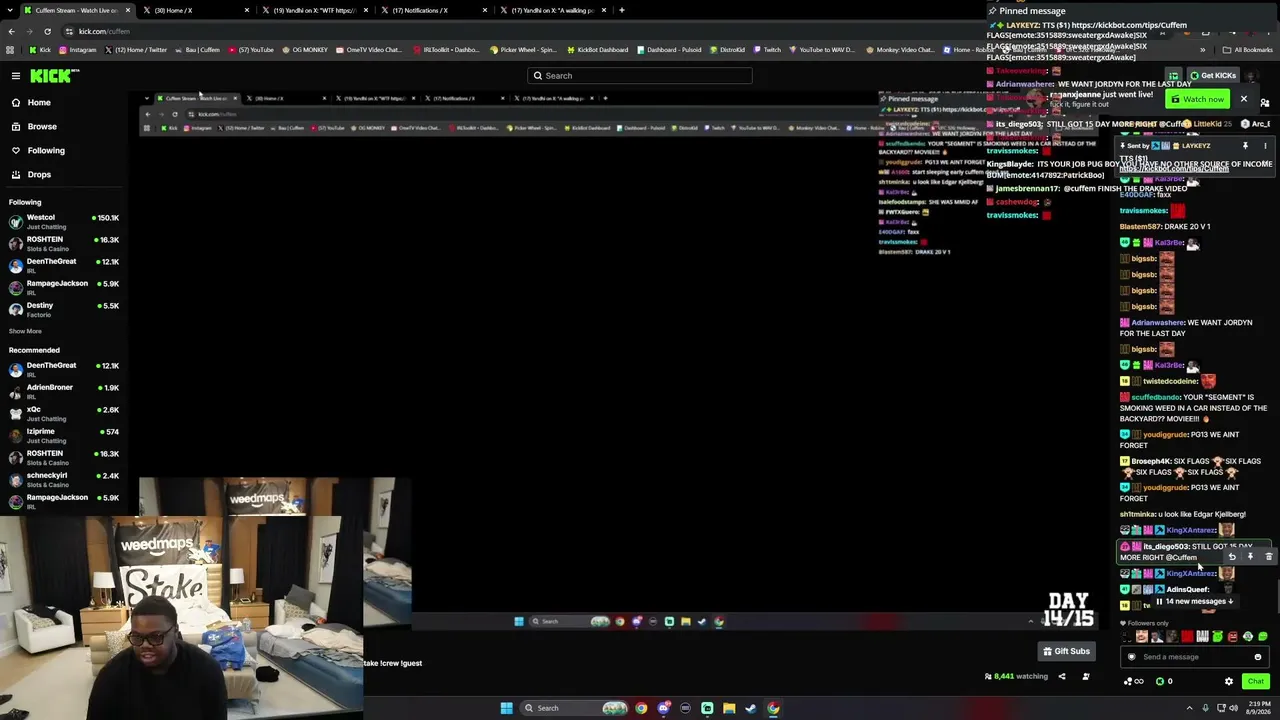The width and height of the screenshot is (1280, 720).
Task: Open chat settings gear
Action: pos(1229,682)
